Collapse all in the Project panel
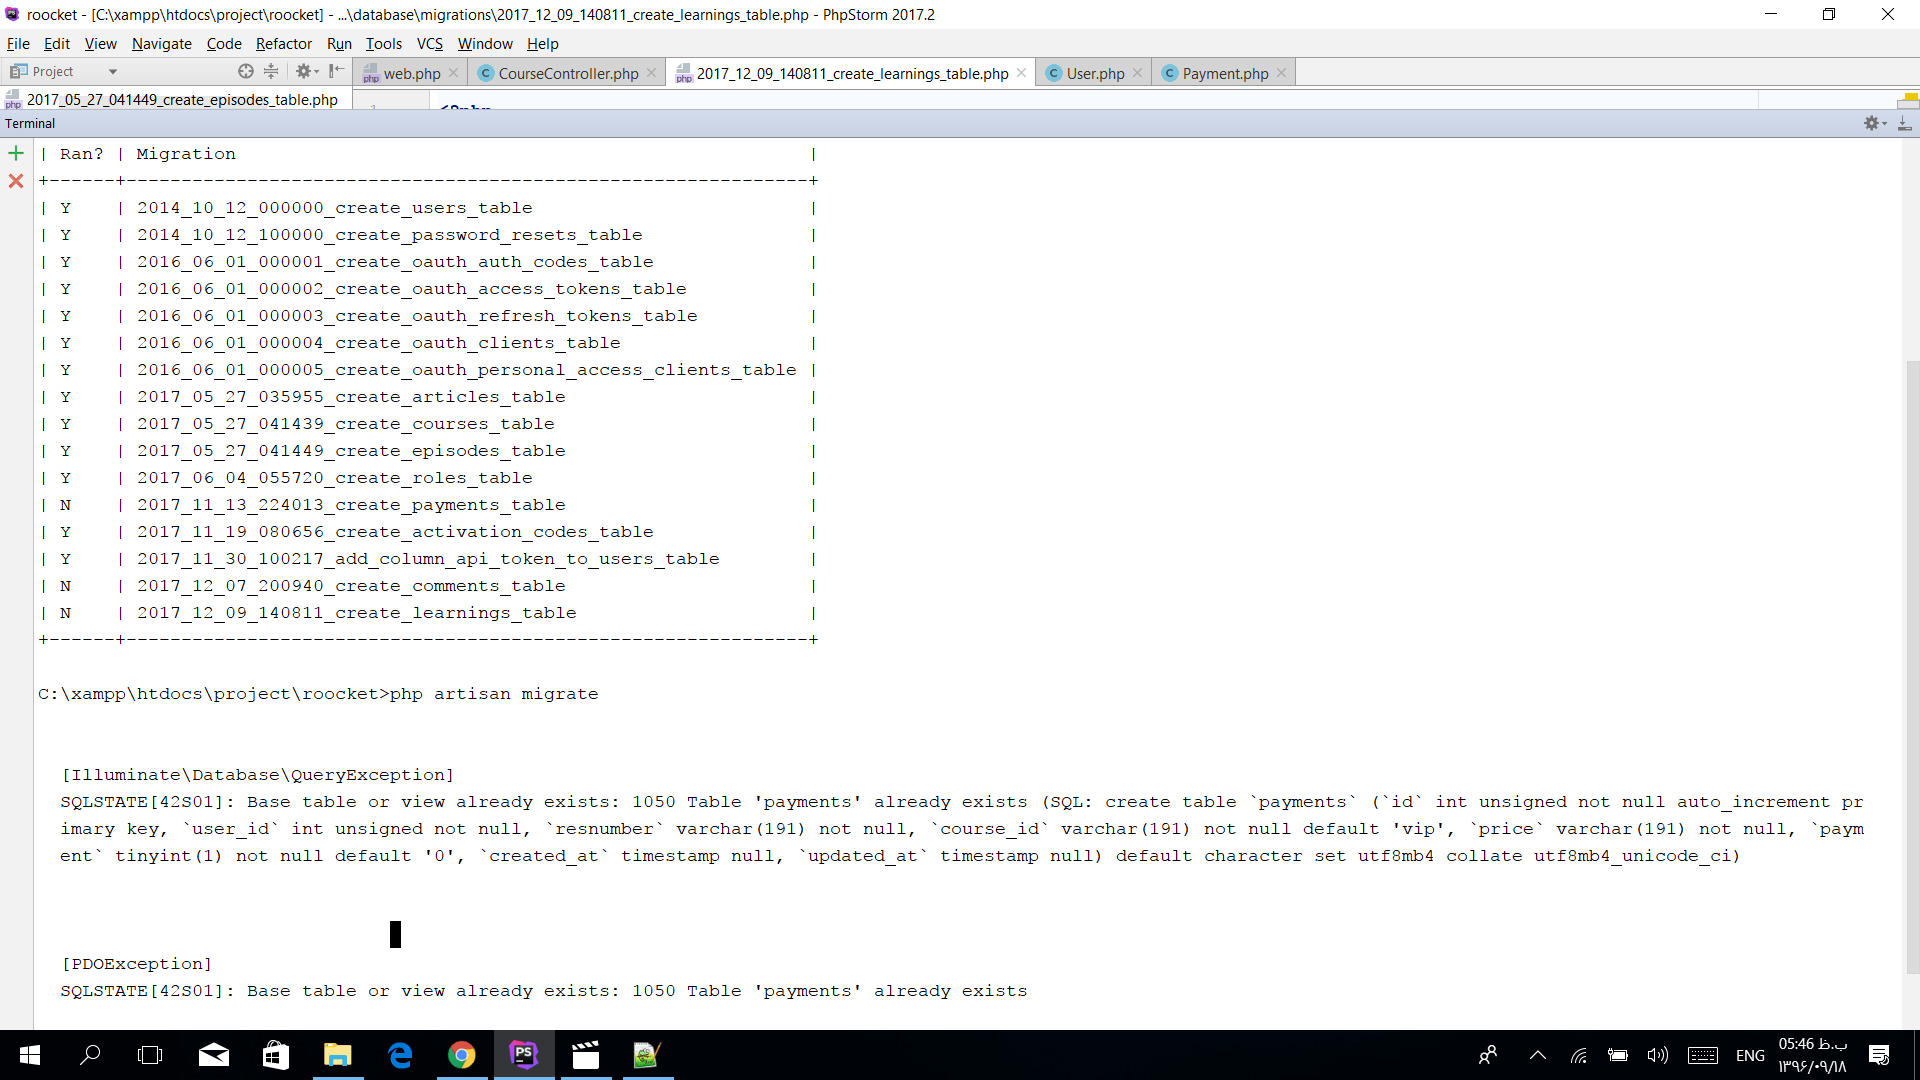Image resolution: width=1920 pixels, height=1080 pixels. tap(271, 71)
